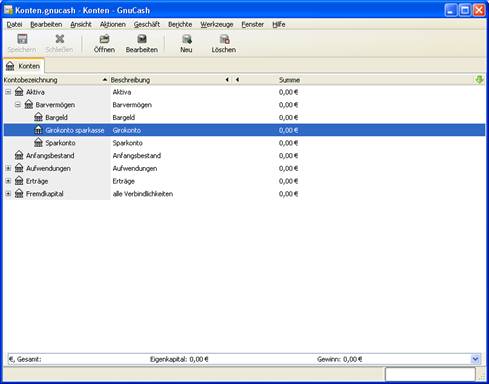
Task: Expand the Aufwendungen account
Action: (x=8, y=168)
